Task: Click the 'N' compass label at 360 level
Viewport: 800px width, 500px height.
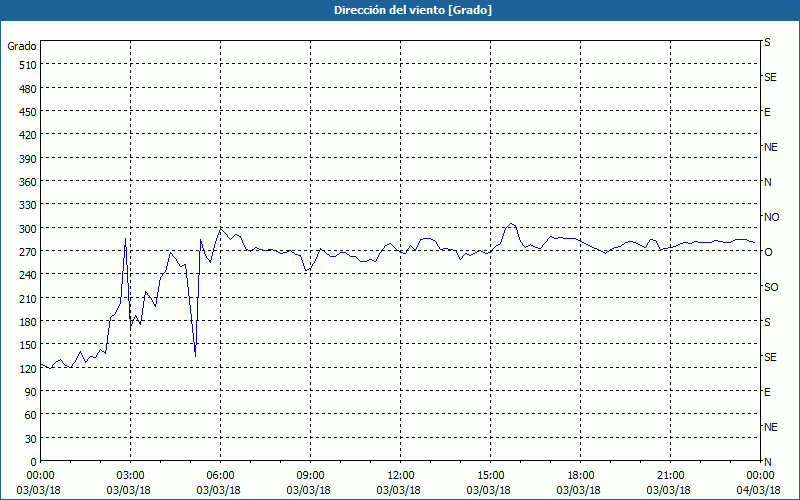Action: point(767,182)
